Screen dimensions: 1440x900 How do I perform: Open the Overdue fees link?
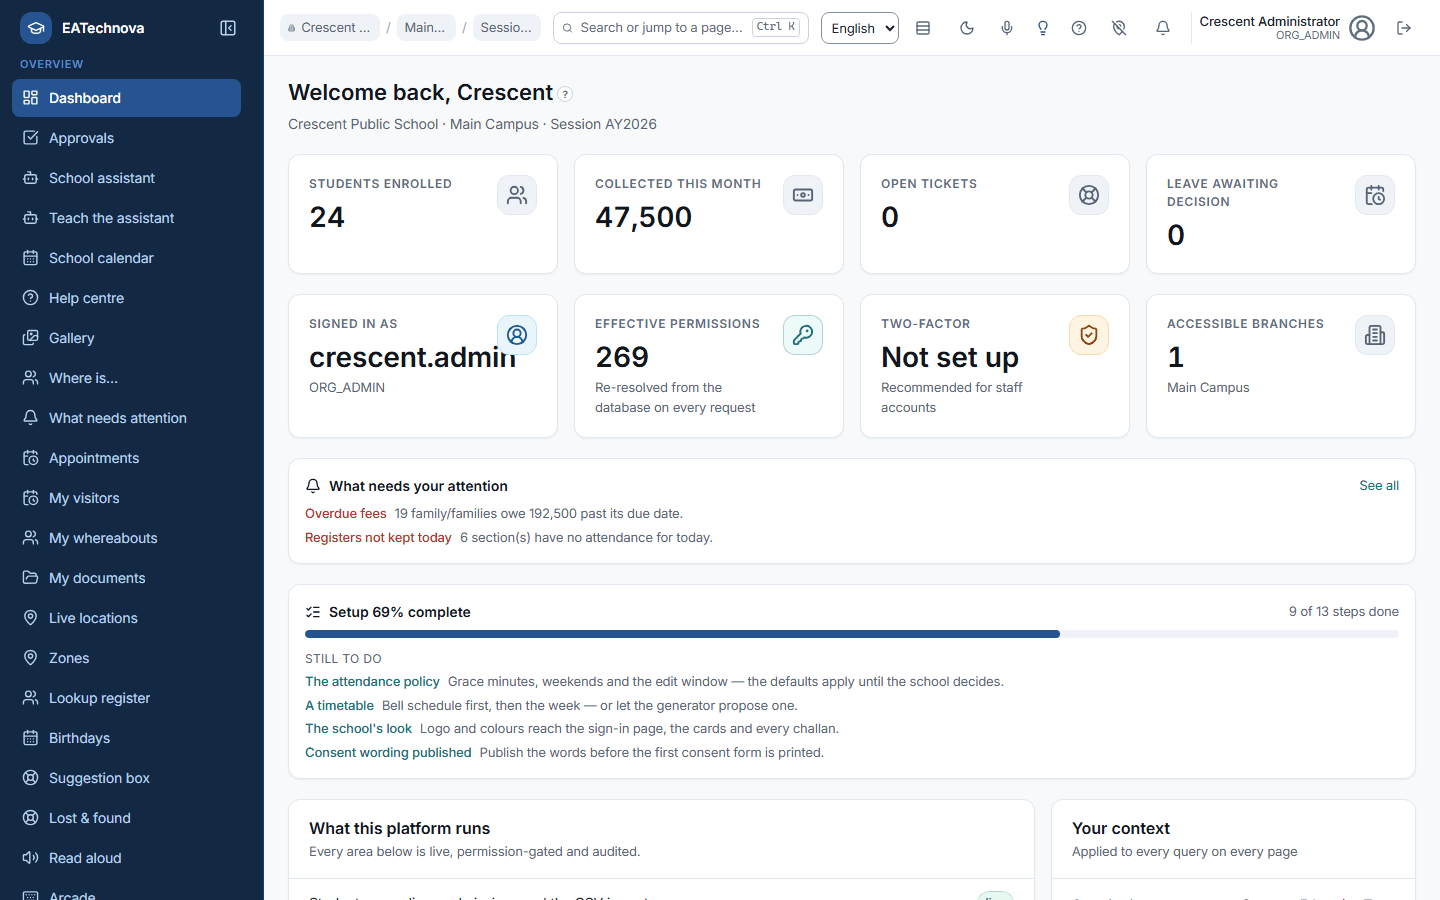pyautogui.click(x=346, y=514)
